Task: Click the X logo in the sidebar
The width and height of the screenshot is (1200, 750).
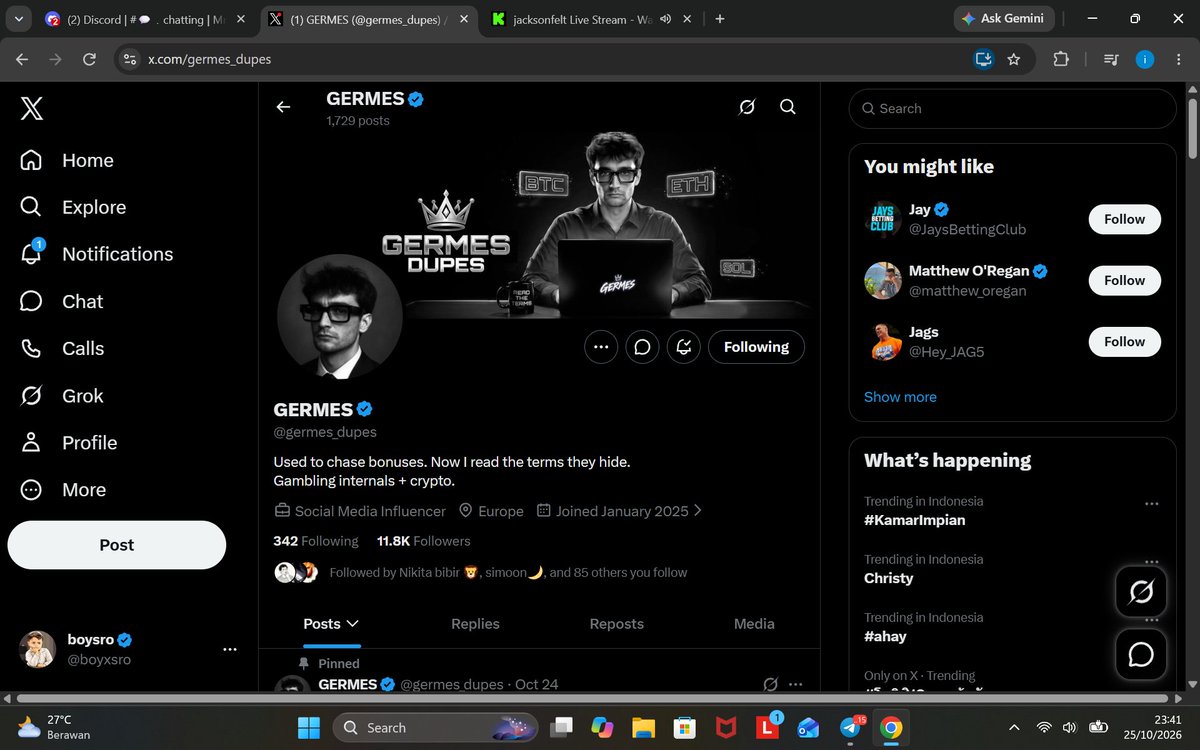Action: click(32, 109)
